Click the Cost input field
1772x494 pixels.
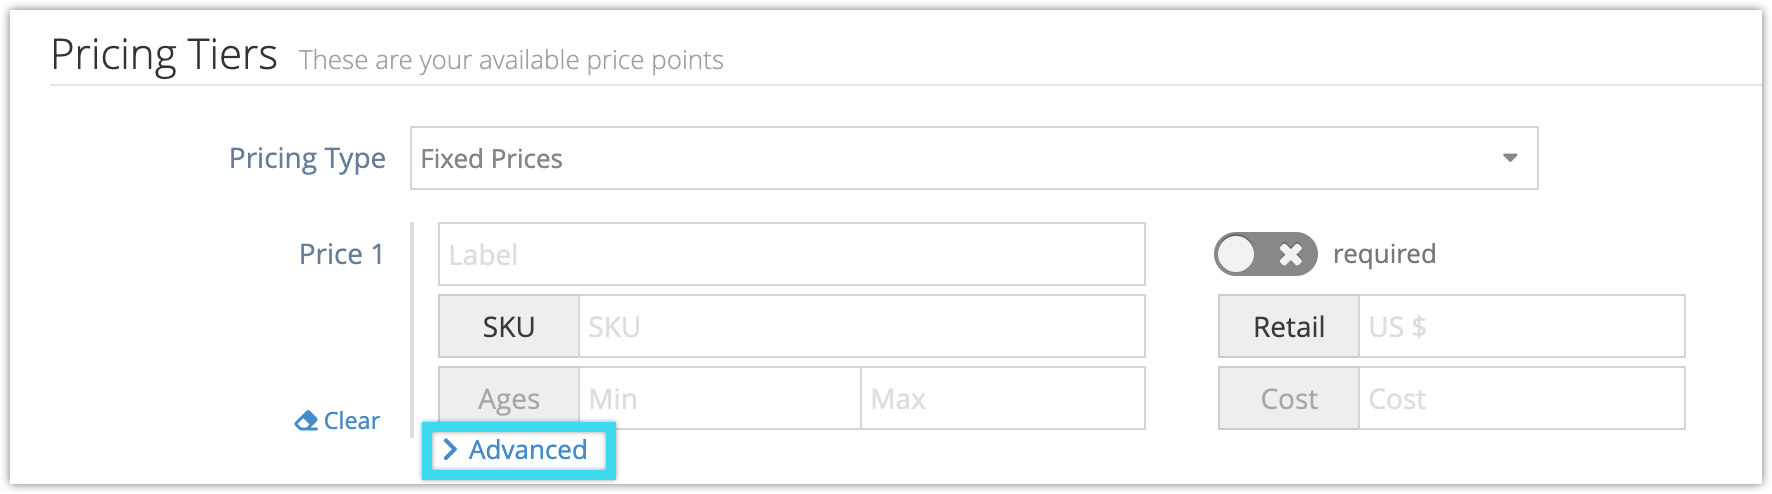(1521, 398)
